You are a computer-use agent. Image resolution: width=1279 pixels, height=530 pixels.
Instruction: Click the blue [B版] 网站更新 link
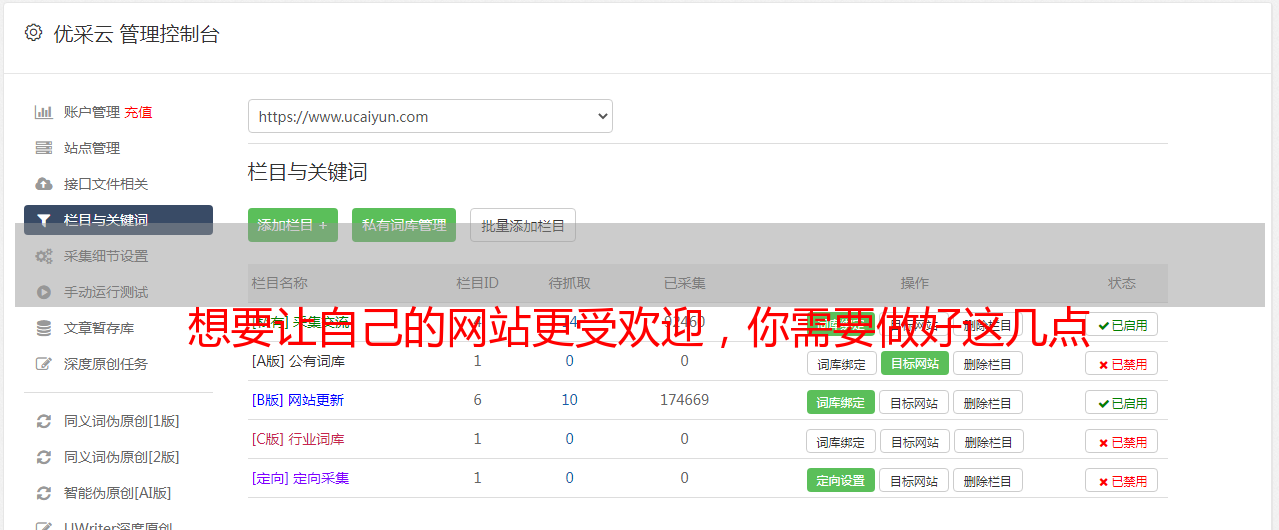click(x=298, y=400)
